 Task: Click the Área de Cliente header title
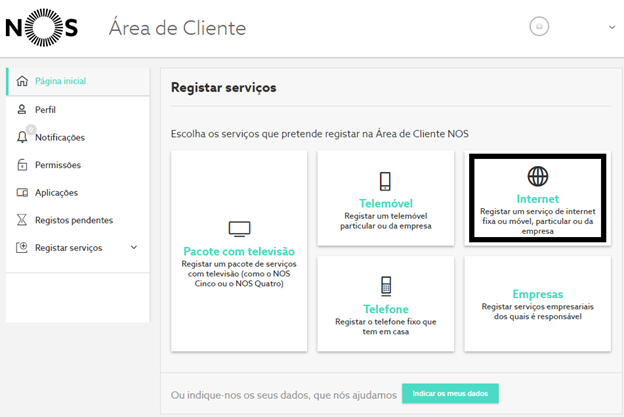(x=177, y=28)
